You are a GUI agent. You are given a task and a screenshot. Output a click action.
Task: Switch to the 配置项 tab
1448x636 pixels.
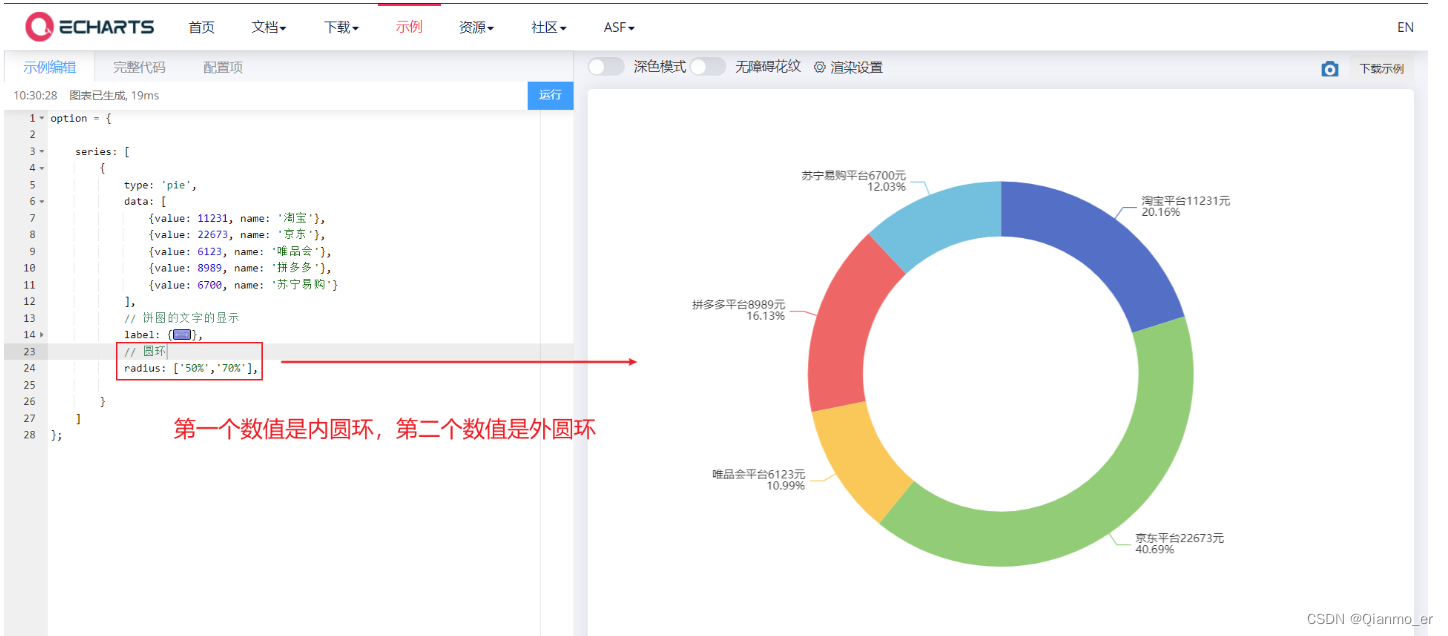coord(220,67)
